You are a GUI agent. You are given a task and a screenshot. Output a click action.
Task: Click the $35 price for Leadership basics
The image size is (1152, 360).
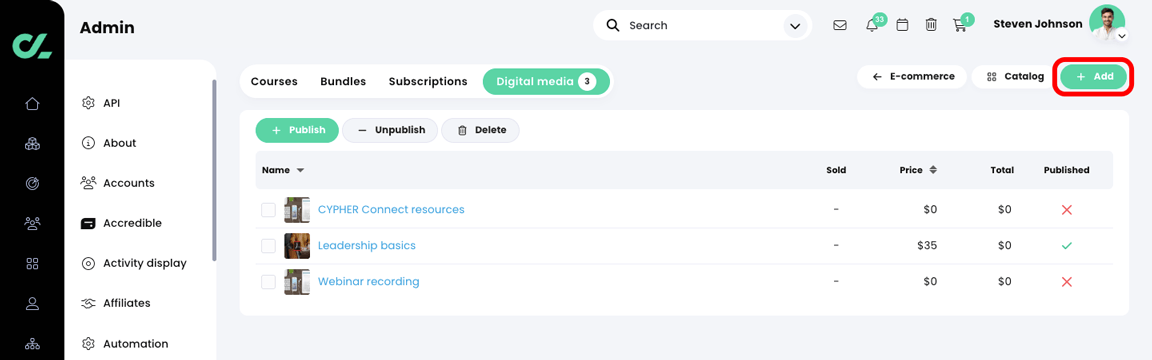(927, 245)
